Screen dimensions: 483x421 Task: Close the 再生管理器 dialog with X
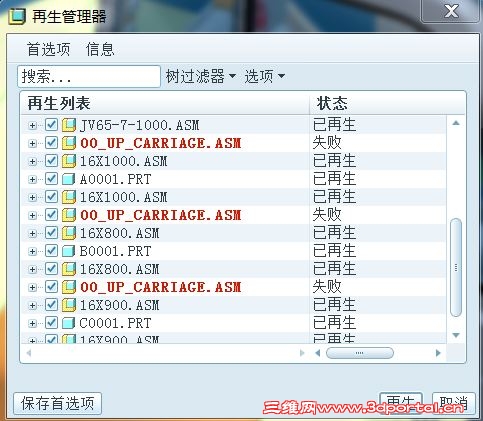pos(451,11)
